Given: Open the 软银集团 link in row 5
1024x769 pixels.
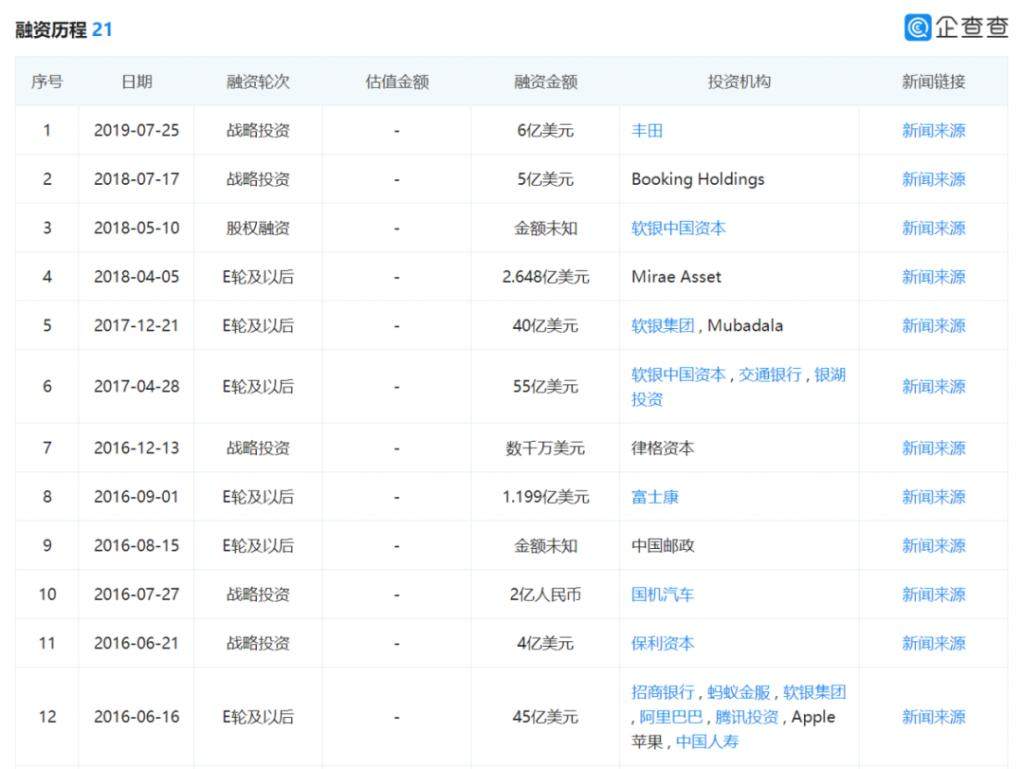Looking at the screenshot, I should [x=663, y=326].
